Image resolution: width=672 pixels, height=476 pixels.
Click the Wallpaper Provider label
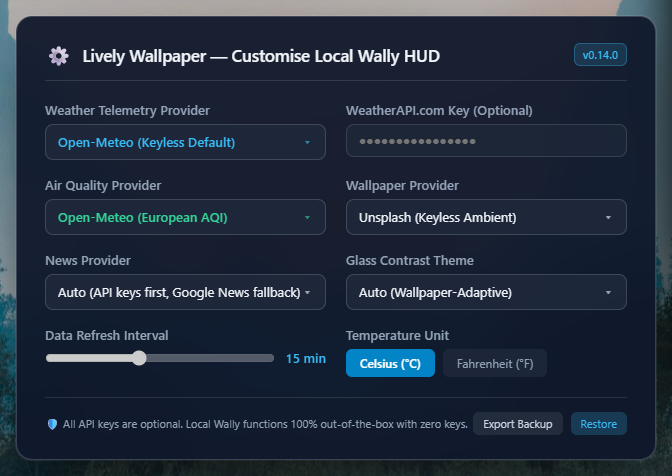point(402,186)
